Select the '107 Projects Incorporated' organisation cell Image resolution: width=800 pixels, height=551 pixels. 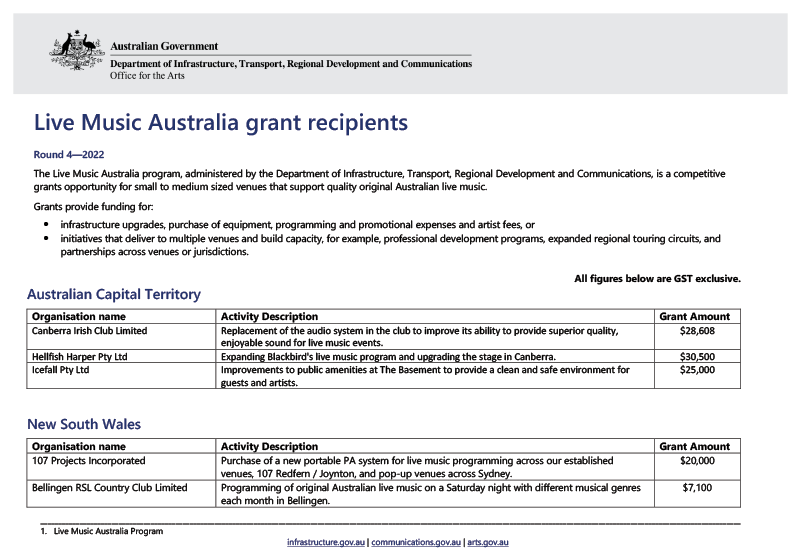click(89, 461)
